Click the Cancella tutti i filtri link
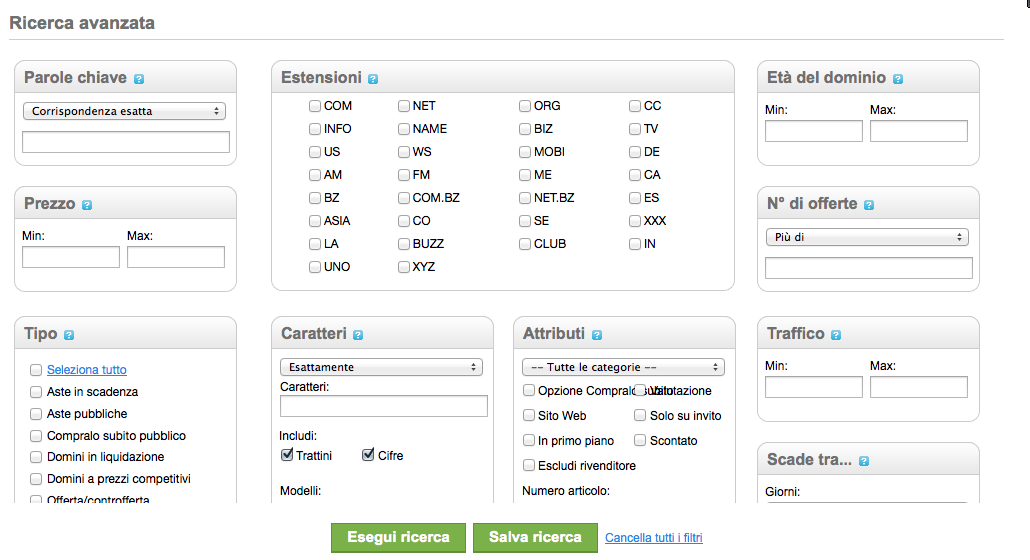This screenshot has height=560, width=1030. (654, 538)
